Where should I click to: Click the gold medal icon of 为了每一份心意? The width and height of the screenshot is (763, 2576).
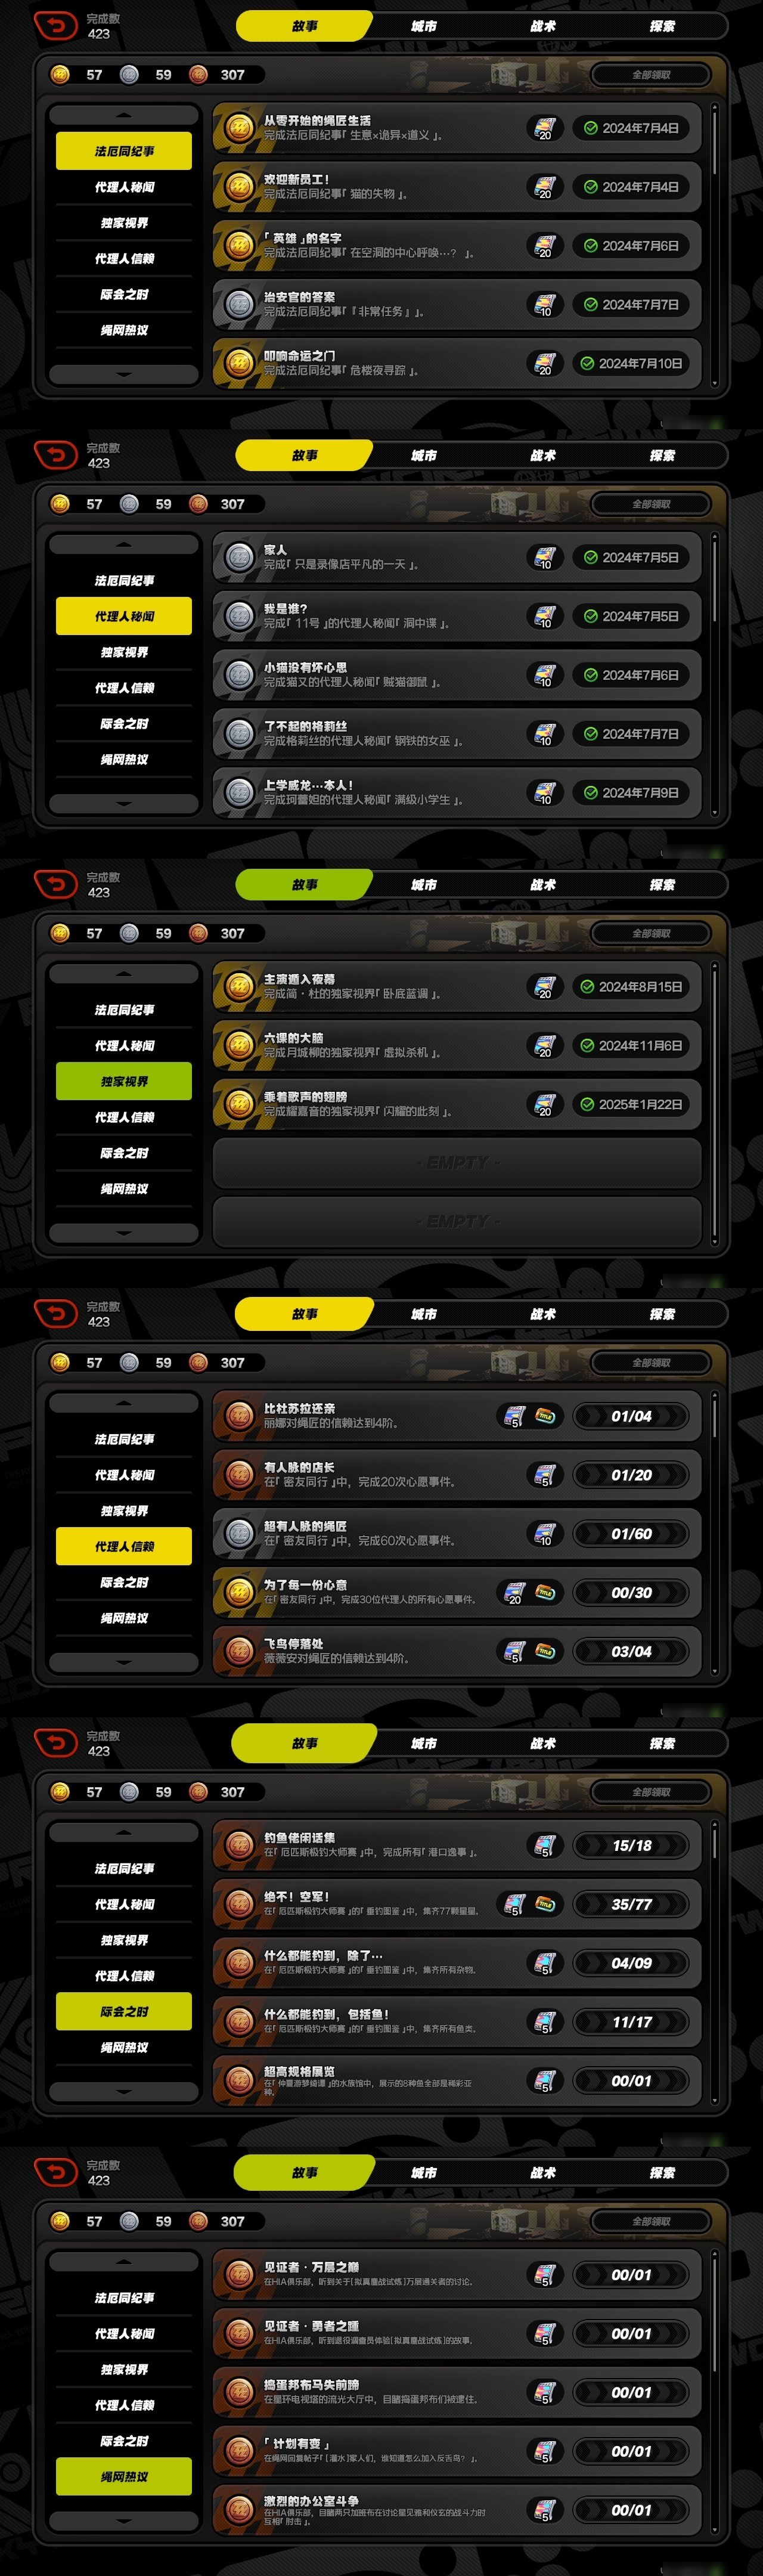(x=239, y=1592)
